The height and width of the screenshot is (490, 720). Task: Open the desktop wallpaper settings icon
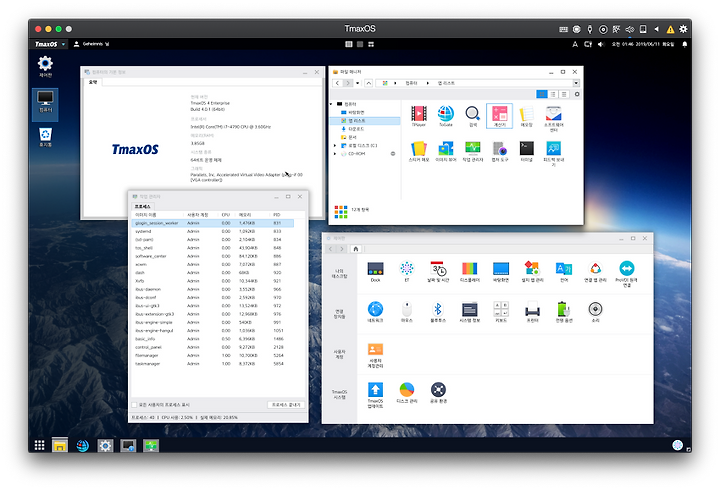coord(501,269)
